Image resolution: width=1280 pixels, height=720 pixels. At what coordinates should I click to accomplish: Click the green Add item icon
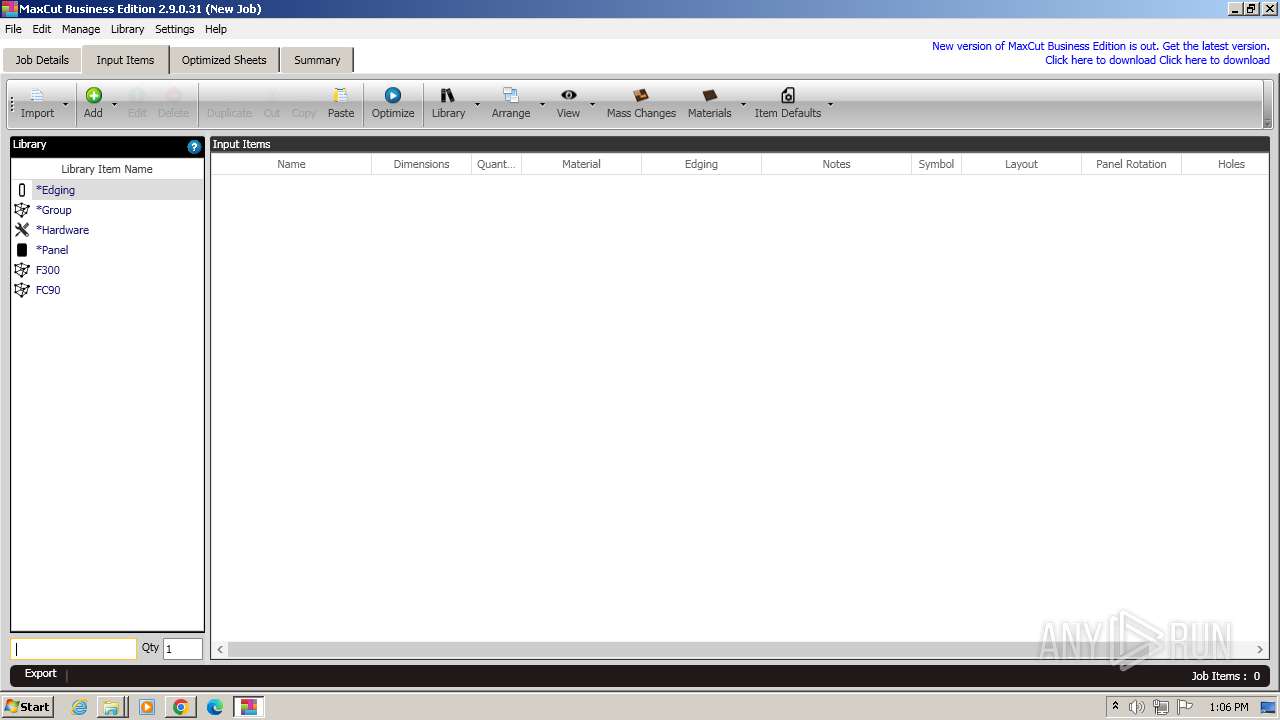tap(93, 95)
